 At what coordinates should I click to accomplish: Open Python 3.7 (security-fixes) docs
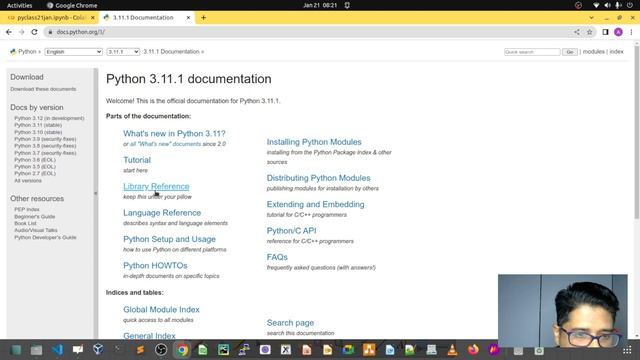(45, 153)
